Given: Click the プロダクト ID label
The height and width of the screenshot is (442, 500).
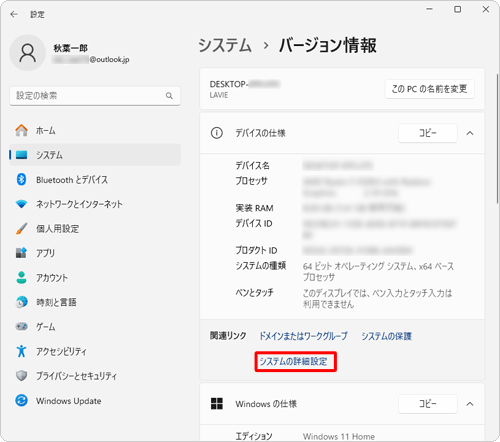Looking at the screenshot, I should pos(256,250).
